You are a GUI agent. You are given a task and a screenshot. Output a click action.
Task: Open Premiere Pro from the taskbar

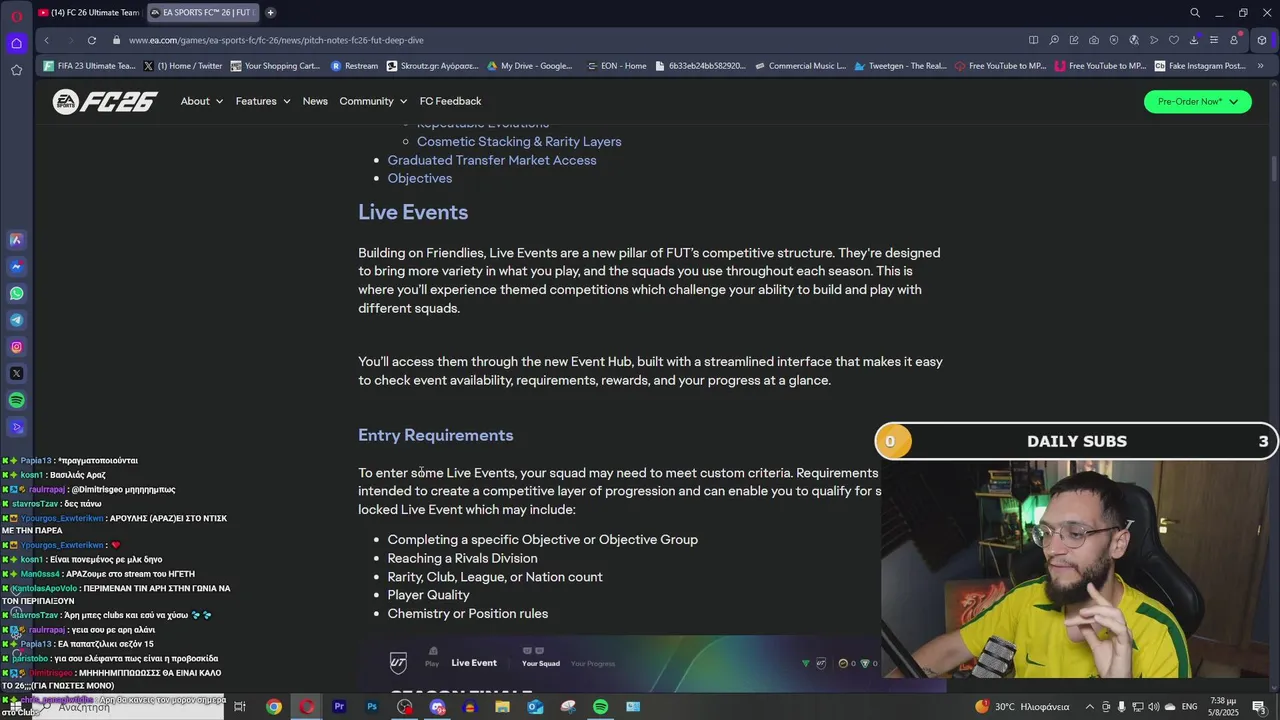coord(339,707)
